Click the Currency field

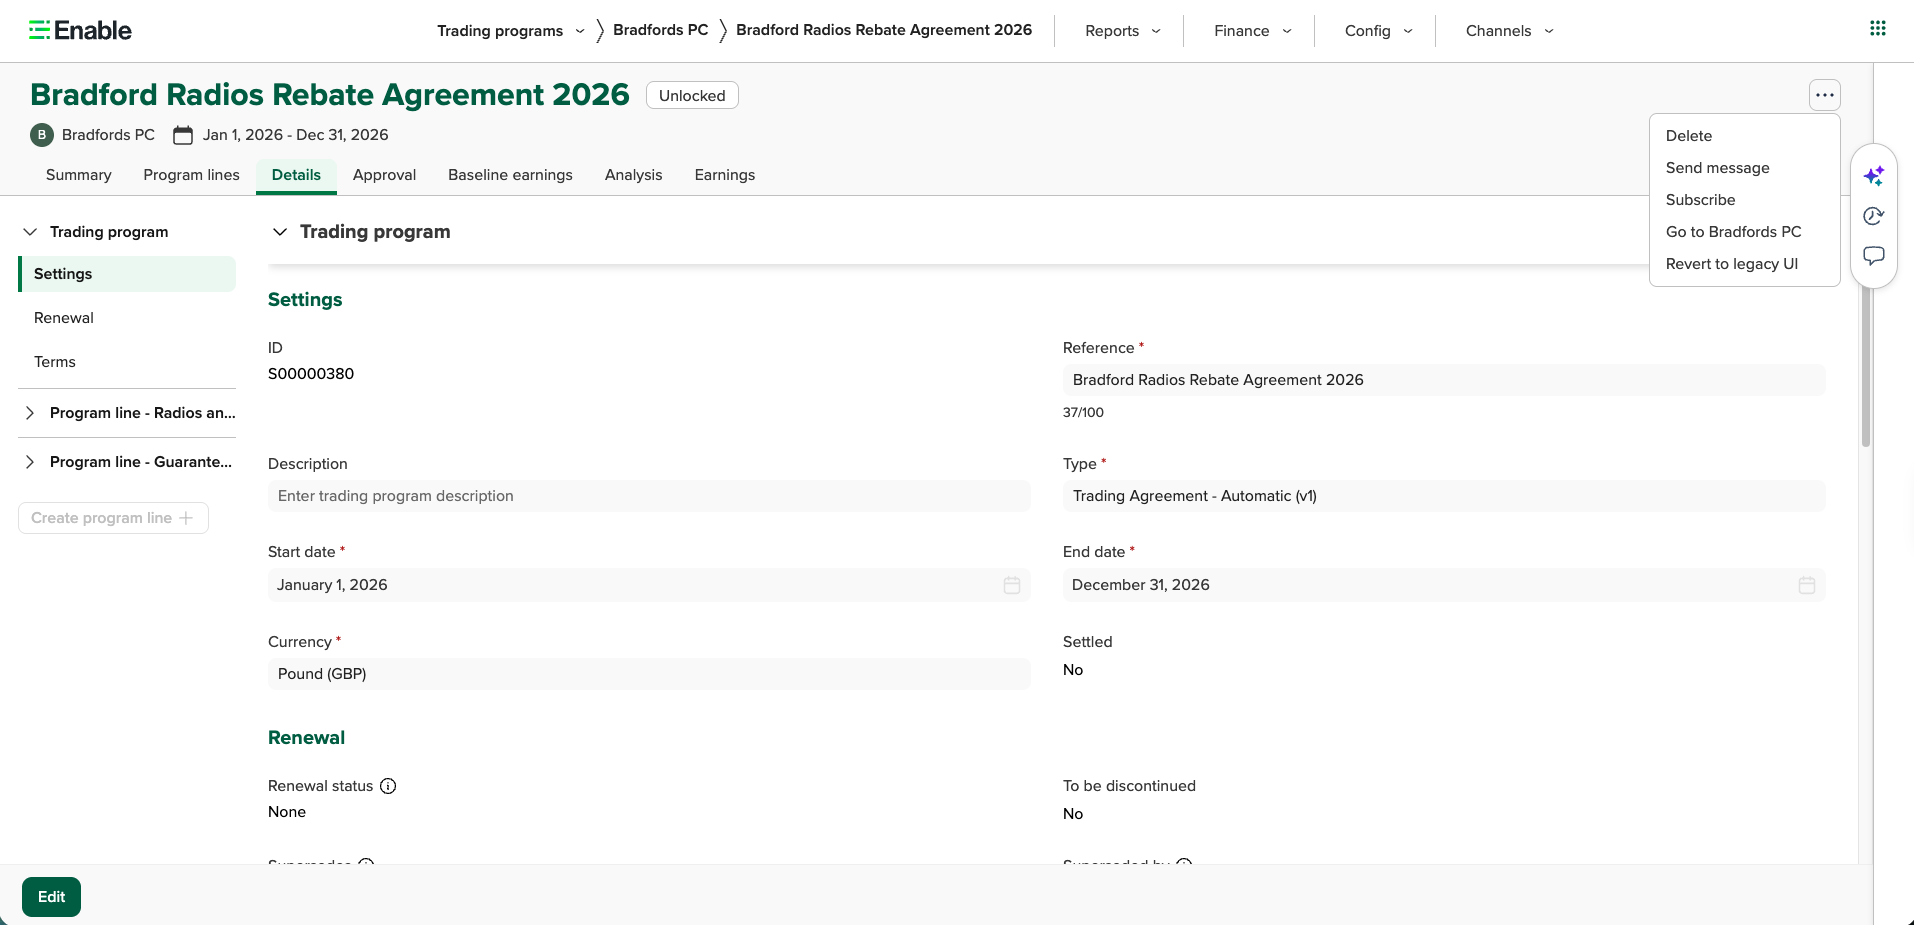pyautogui.click(x=649, y=674)
